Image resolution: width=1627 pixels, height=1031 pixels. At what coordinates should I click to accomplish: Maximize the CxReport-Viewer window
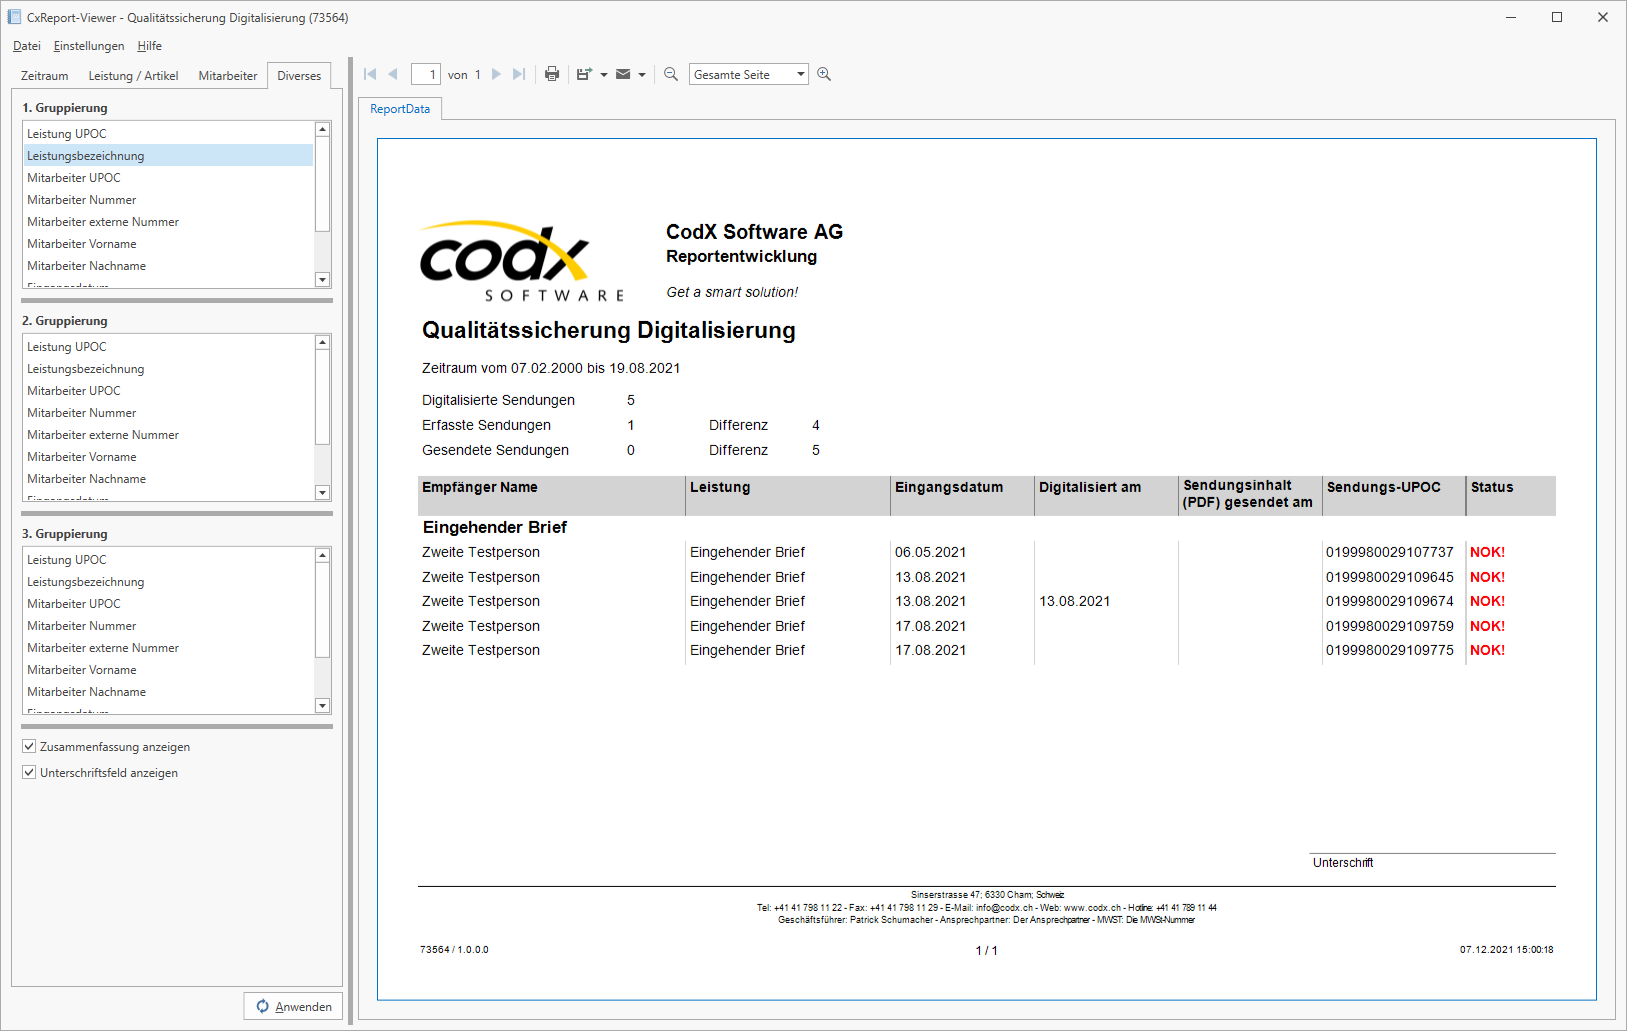coord(1557,17)
